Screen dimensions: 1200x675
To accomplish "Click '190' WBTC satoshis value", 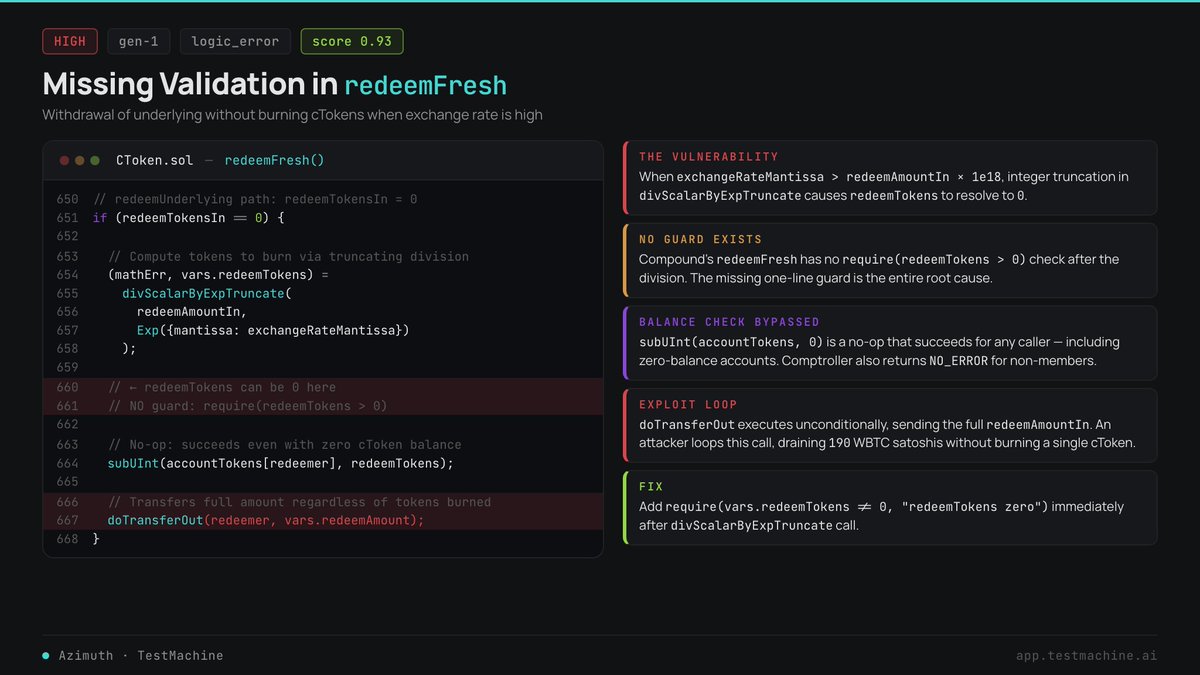I will click(x=839, y=443).
